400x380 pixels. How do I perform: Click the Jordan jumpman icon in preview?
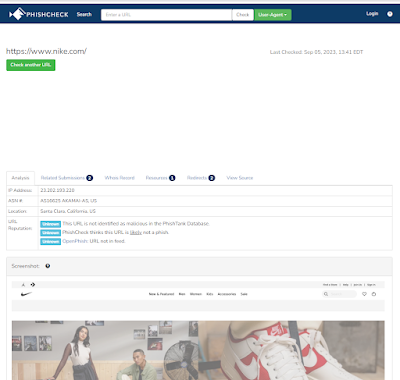point(23,285)
